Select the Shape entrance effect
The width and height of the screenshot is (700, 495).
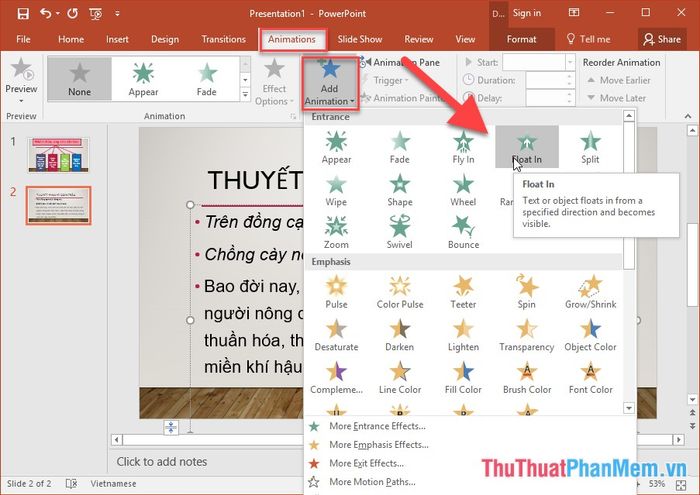click(x=400, y=190)
